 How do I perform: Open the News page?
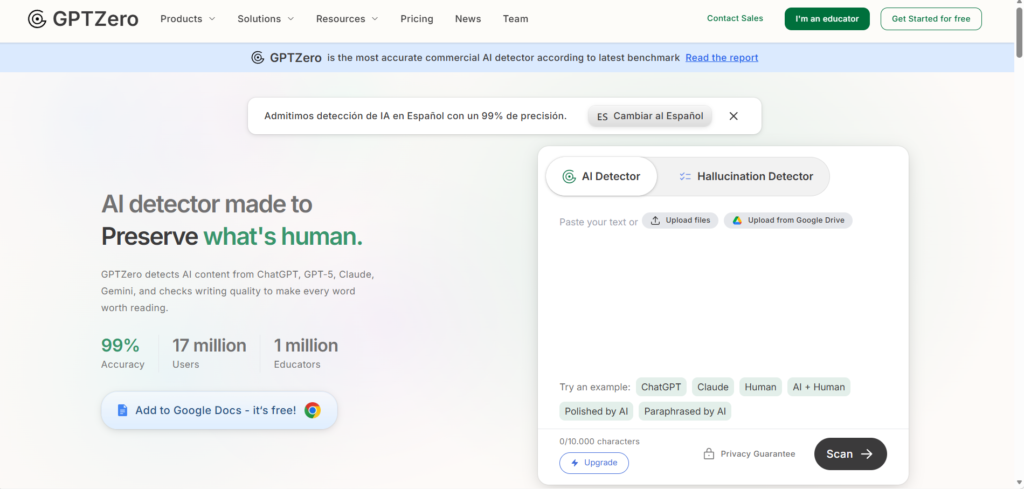coord(468,19)
